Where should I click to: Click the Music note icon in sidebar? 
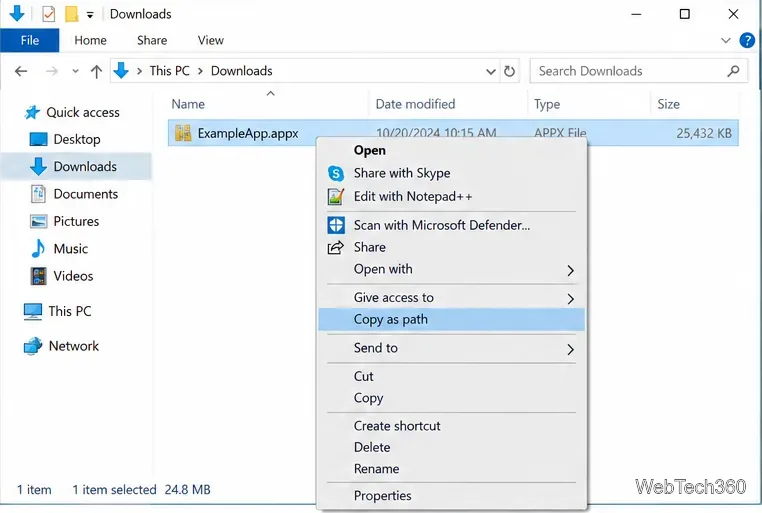pyautogui.click(x=38, y=248)
